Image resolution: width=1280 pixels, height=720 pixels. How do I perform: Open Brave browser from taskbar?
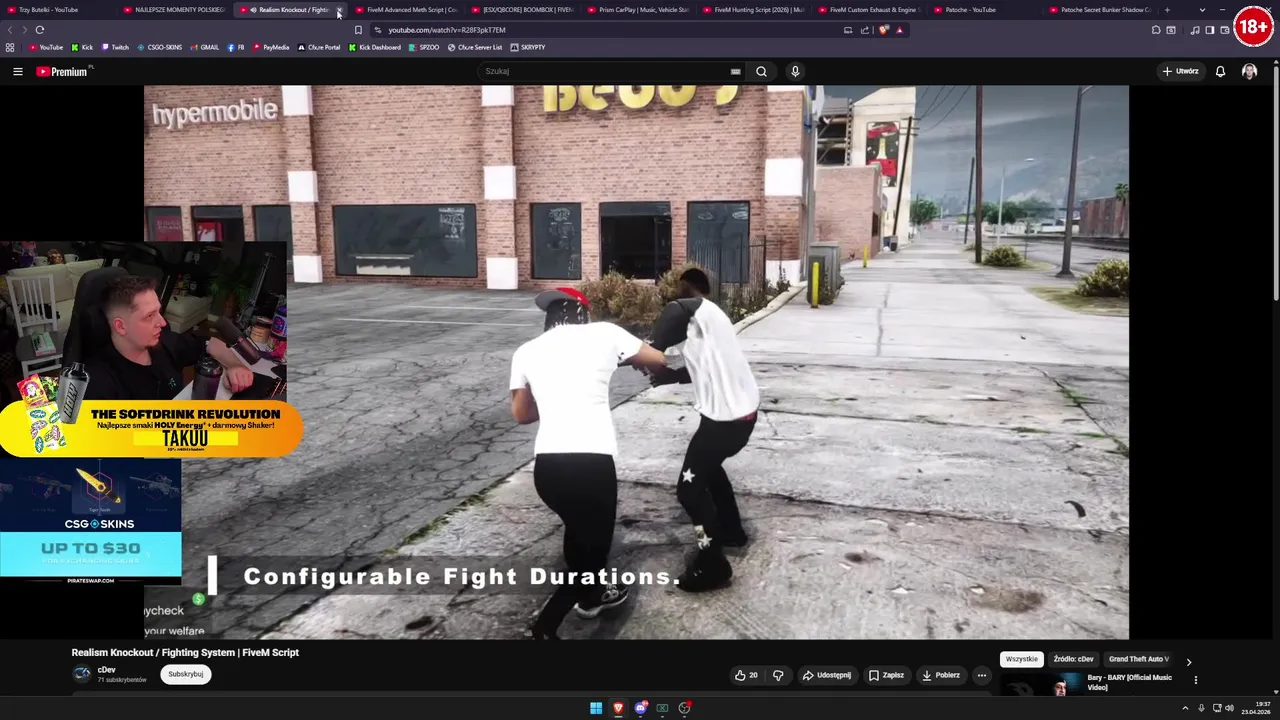coord(618,708)
